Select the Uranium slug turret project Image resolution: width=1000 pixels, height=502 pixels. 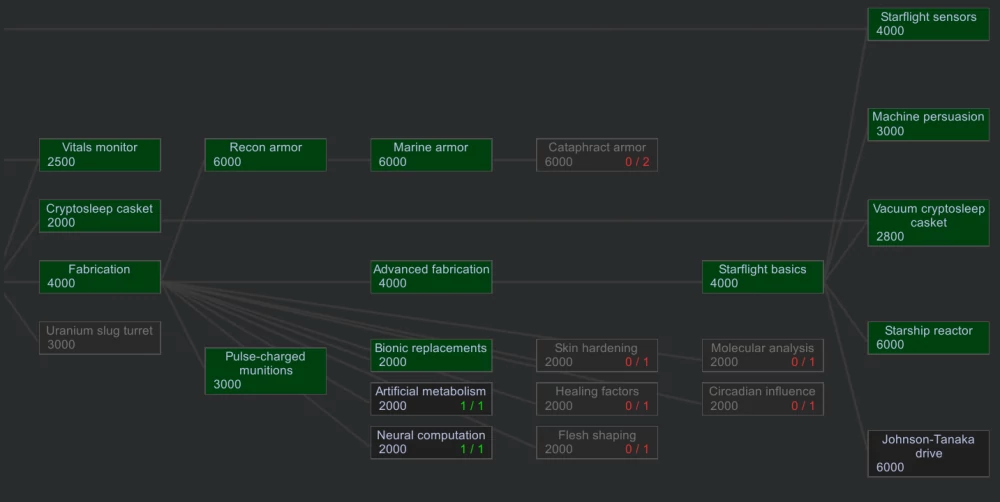(x=99, y=338)
